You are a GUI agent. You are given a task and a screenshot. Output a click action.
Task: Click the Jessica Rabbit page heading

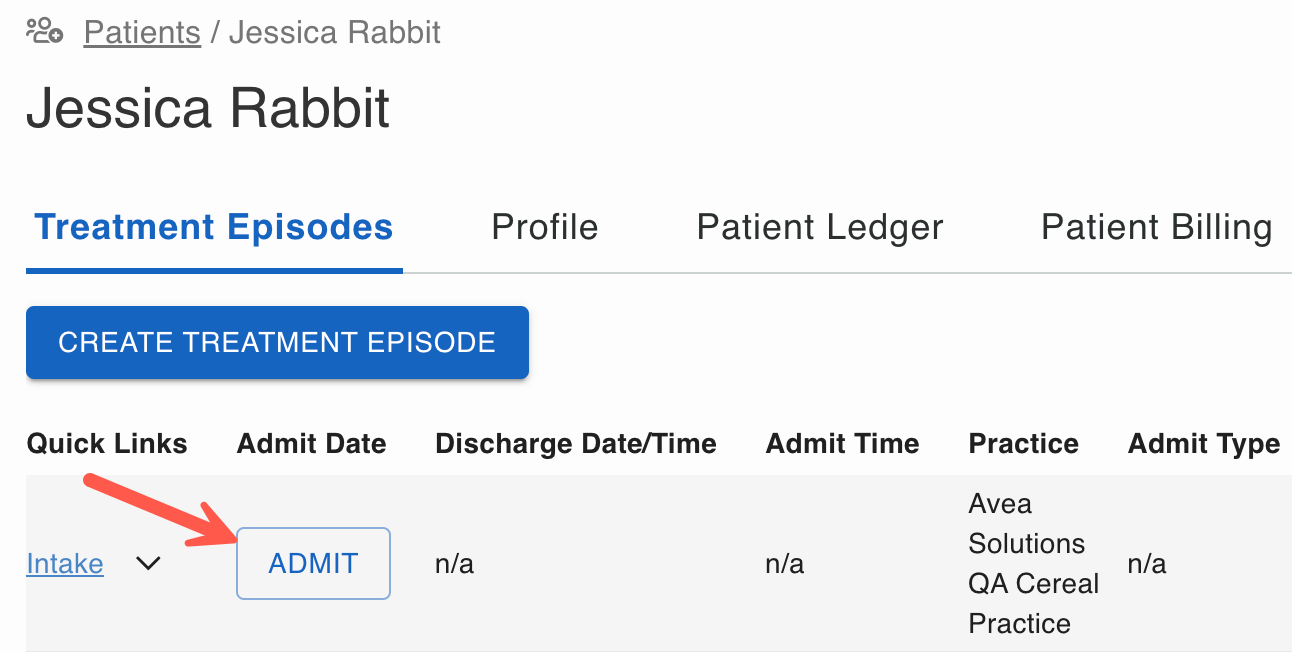click(208, 108)
